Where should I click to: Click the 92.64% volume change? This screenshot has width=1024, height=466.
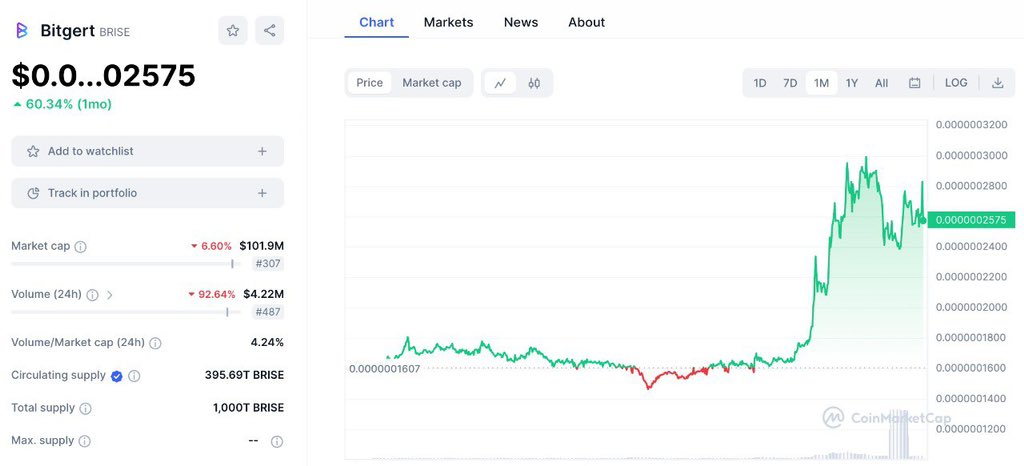(x=212, y=294)
